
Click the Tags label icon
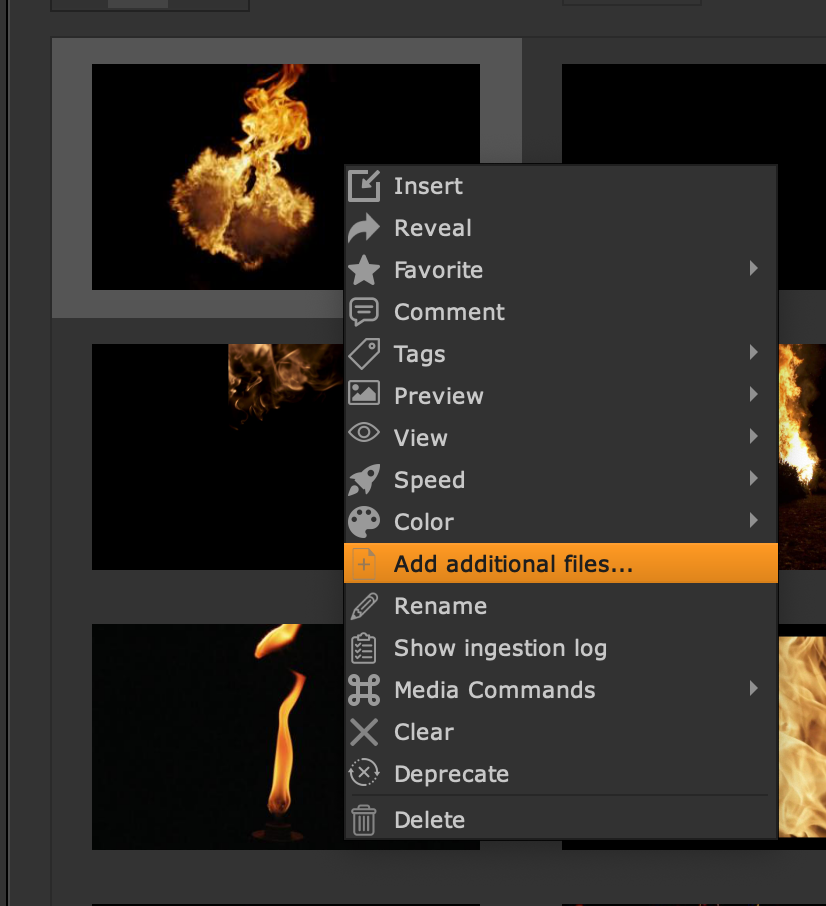click(x=364, y=354)
